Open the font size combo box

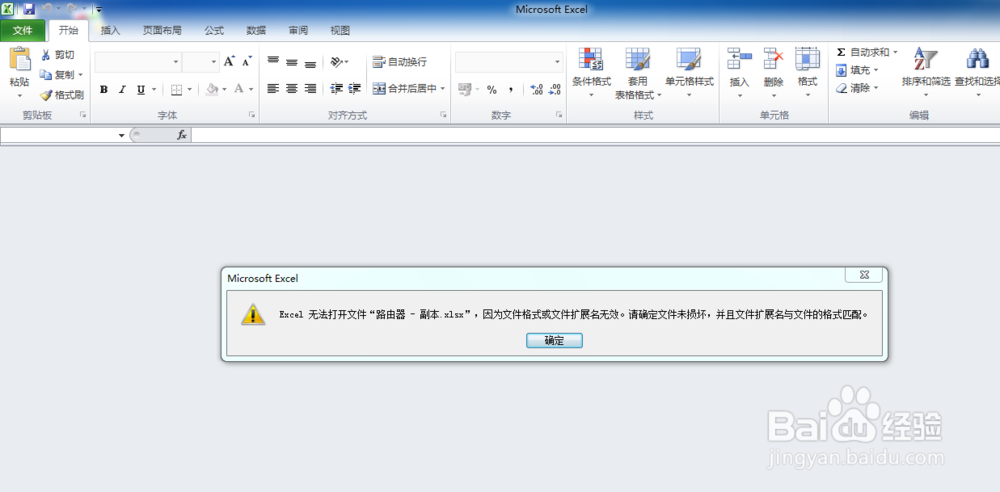tap(200, 62)
